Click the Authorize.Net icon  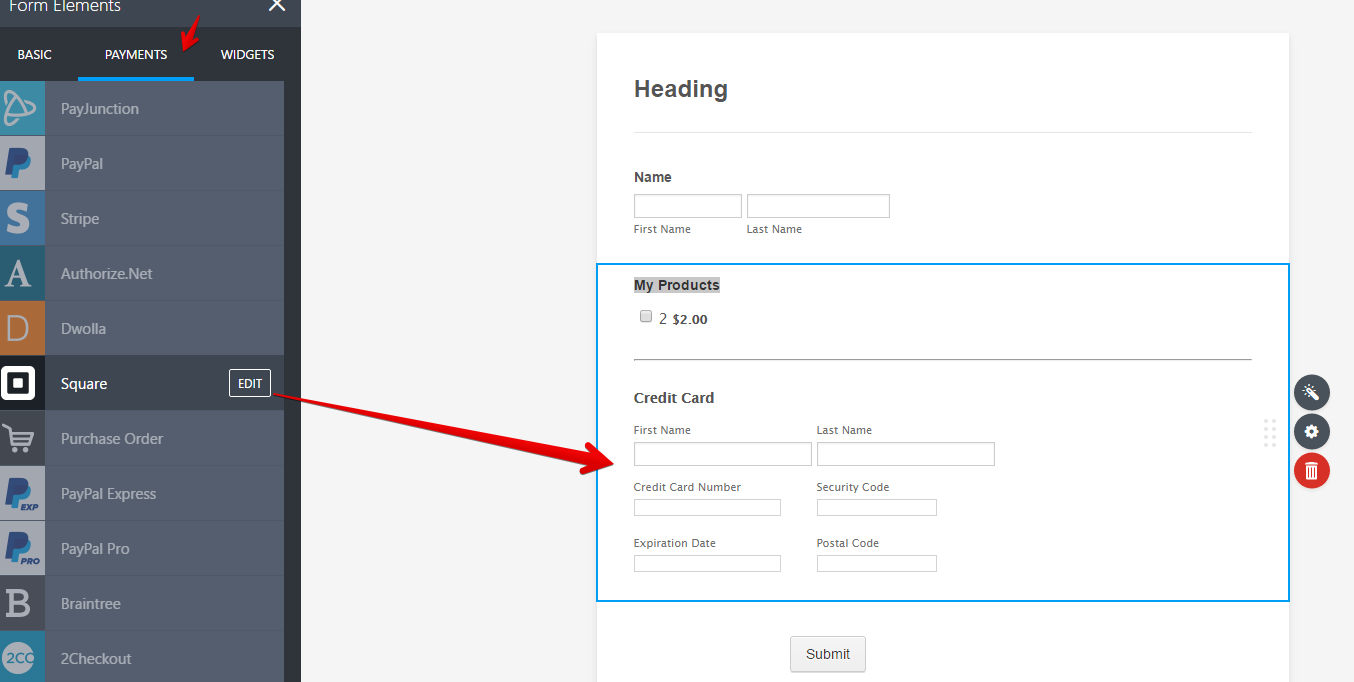pyautogui.click(x=22, y=274)
